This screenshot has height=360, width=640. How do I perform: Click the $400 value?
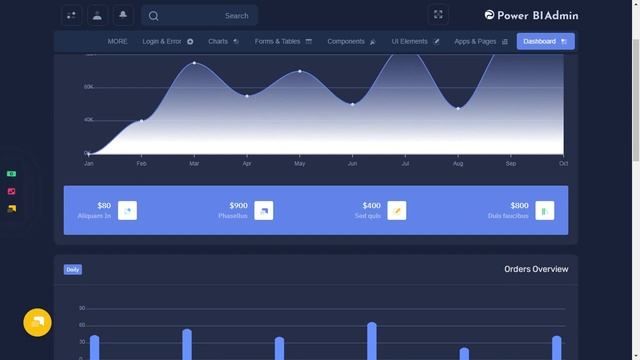click(x=371, y=205)
